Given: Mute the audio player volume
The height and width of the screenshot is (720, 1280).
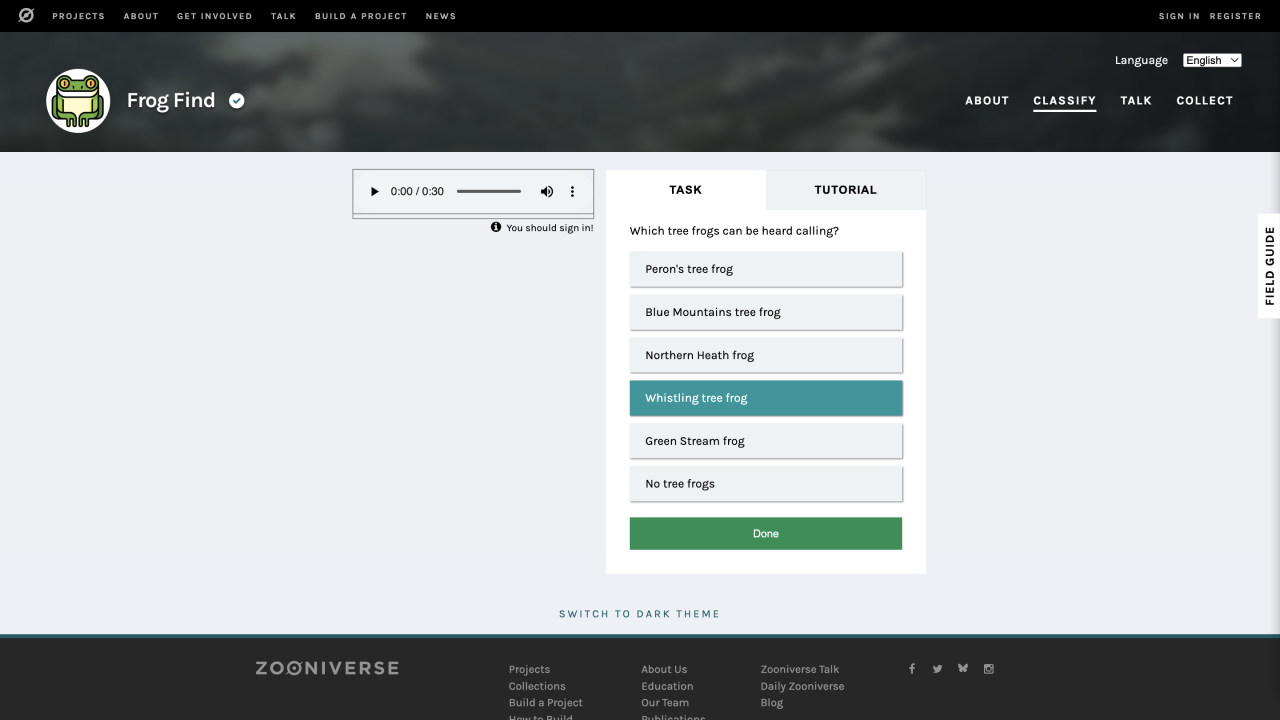Looking at the screenshot, I should click(547, 191).
